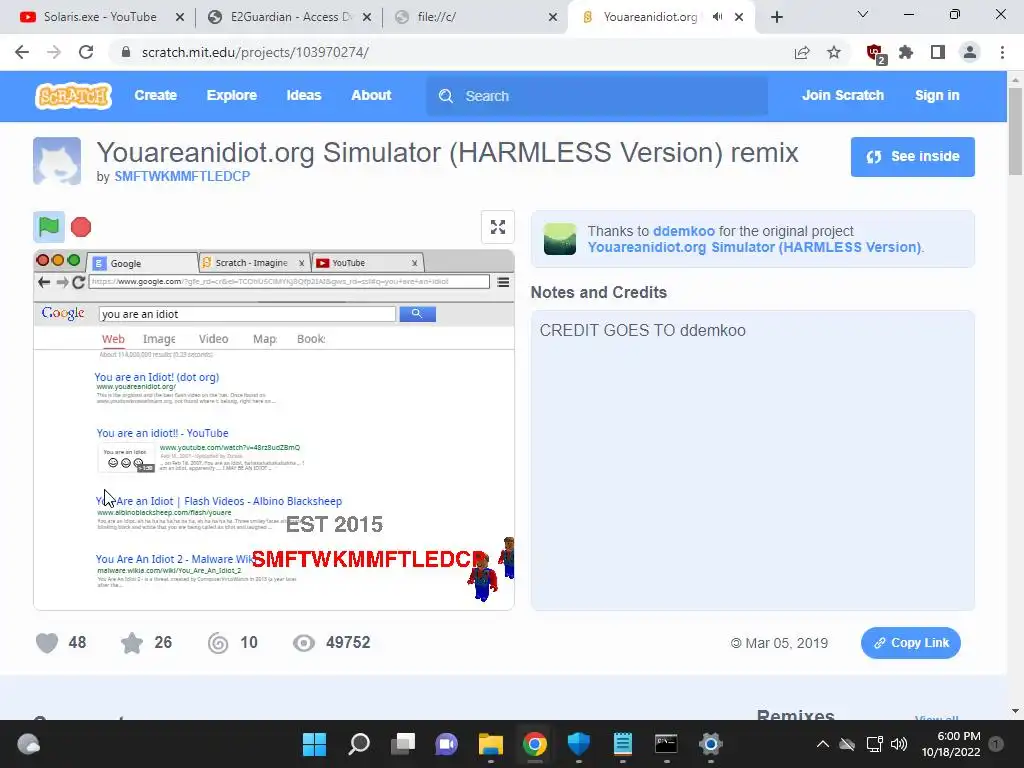Viewport: 1024px width, 768px height.
Task: Click the page vertical scrollbar thumb
Action: pyautogui.click(x=1015, y=131)
